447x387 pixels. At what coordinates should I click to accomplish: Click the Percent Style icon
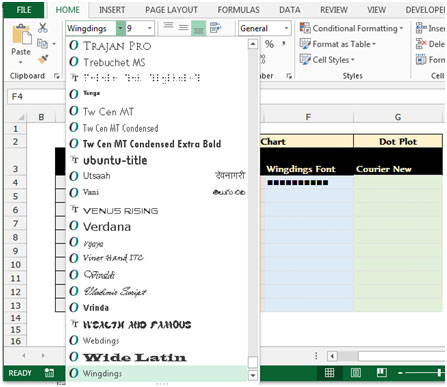click(269, 44)
